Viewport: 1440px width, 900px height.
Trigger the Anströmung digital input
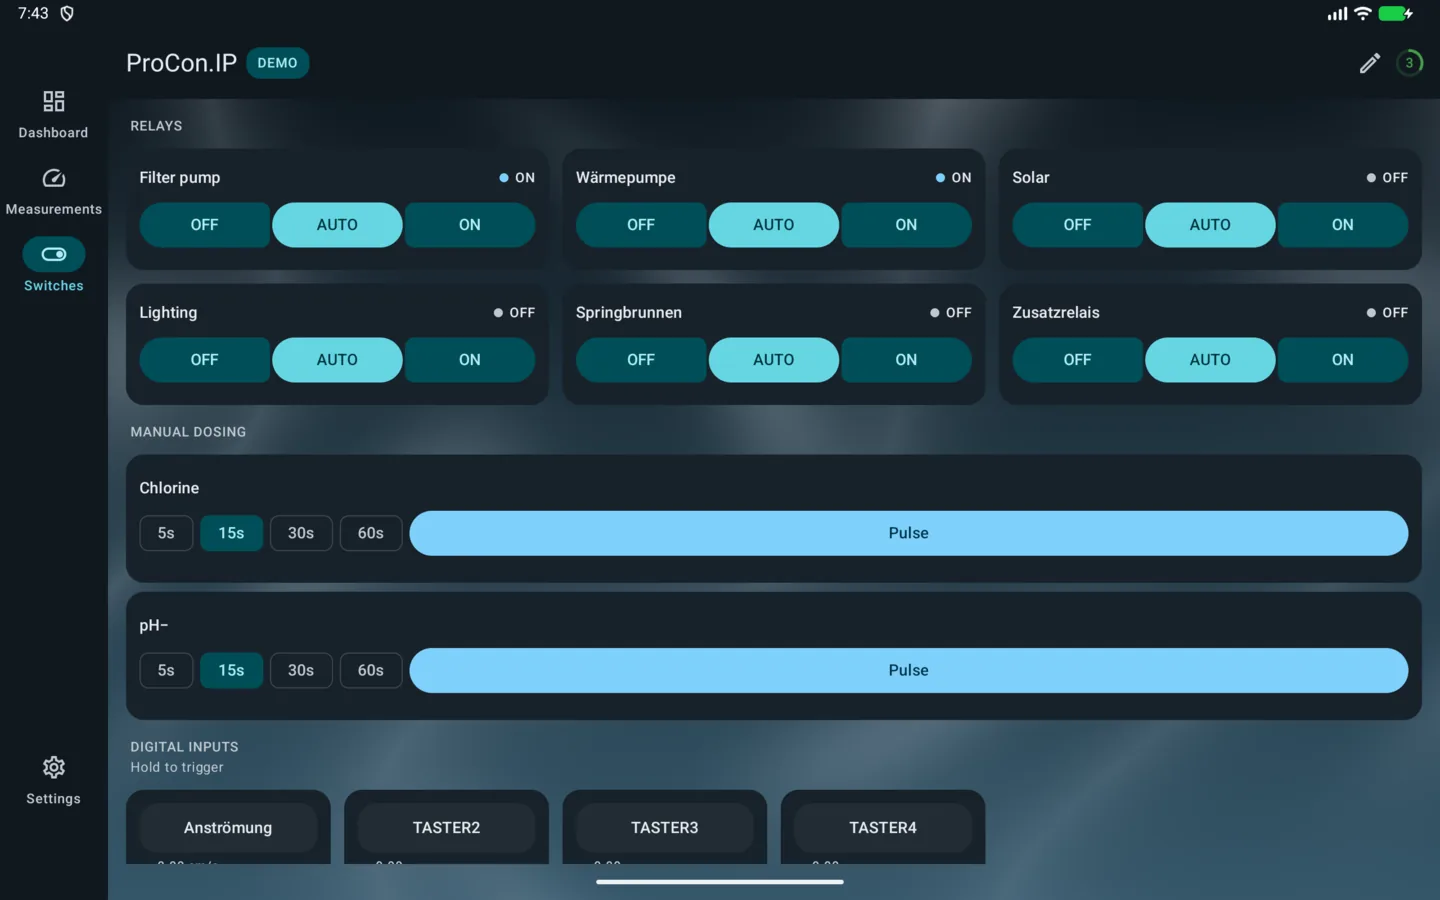click(228, 828)
